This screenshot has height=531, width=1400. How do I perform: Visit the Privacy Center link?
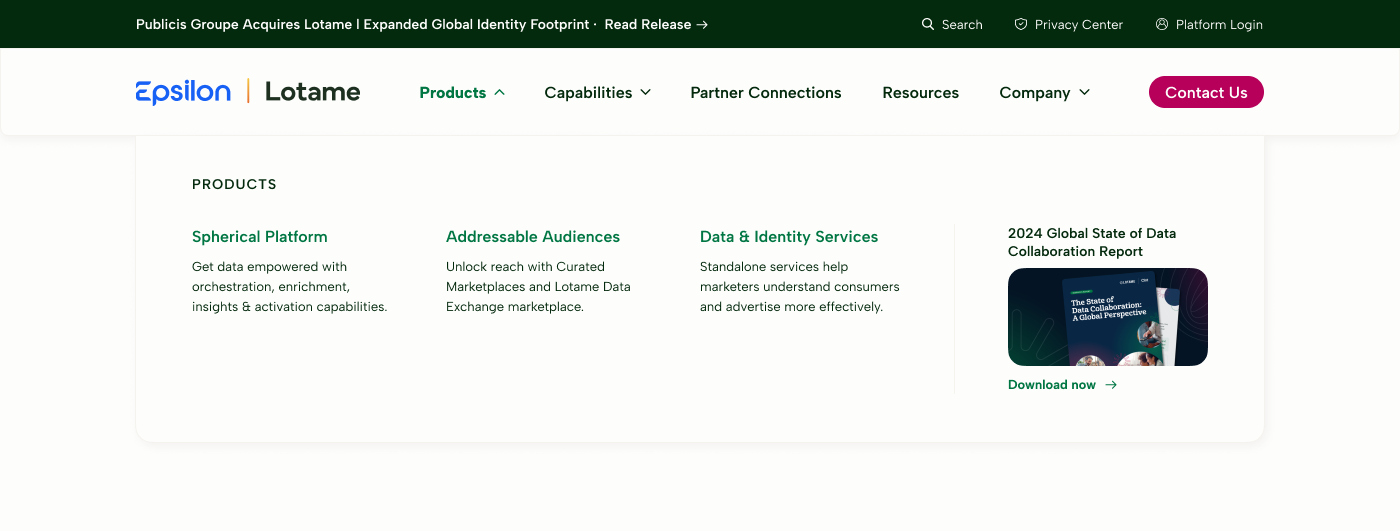[x=1079, y=24]
